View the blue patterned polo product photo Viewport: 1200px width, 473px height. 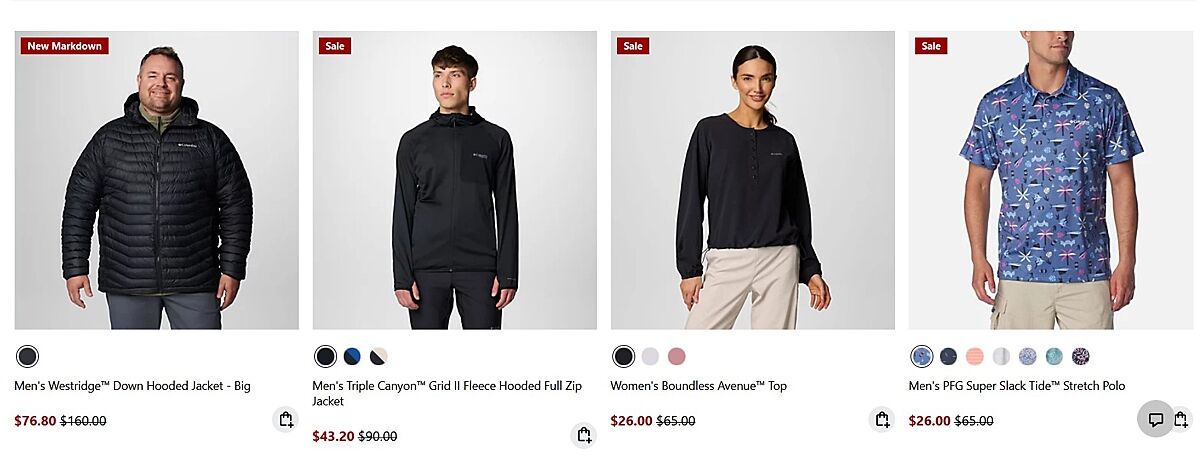point(1050,180)
